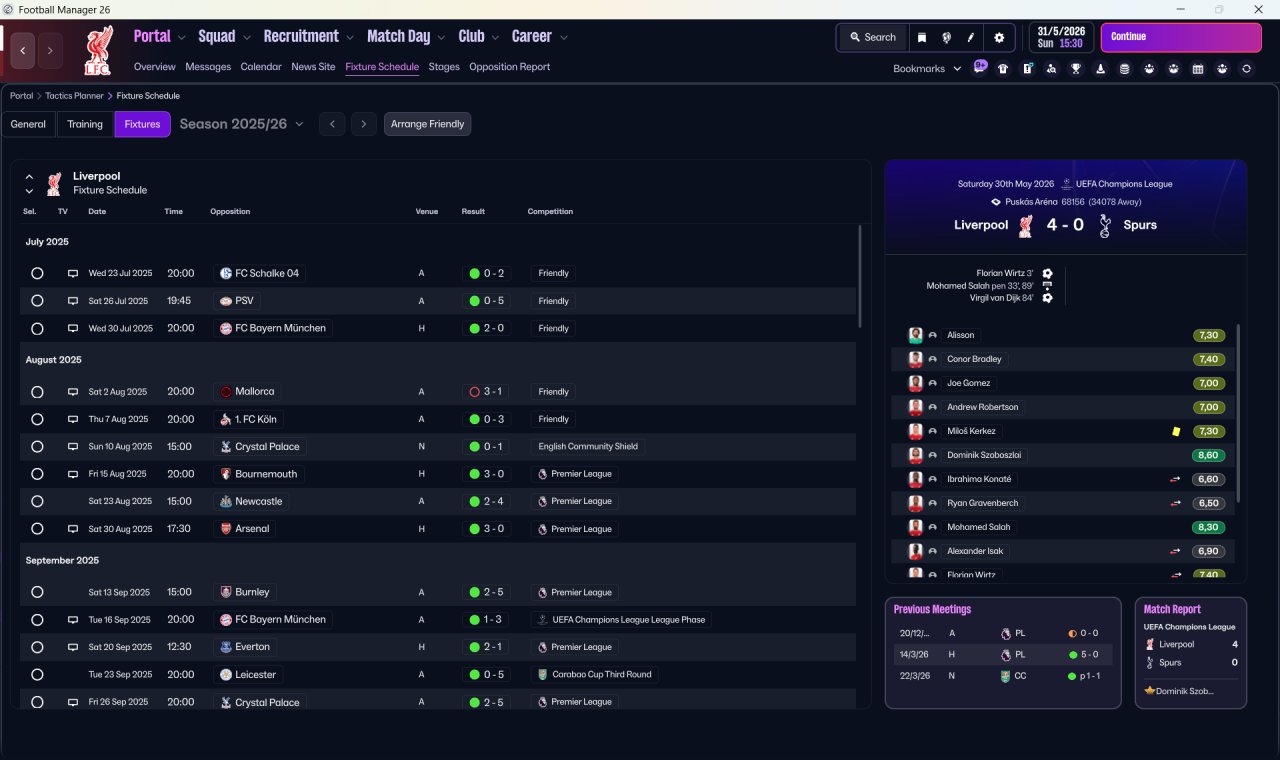The height and width of the screenshot is (760, 1280).
Task: Select the 1. FC Köln fixture radio
Action: (37, 420)
